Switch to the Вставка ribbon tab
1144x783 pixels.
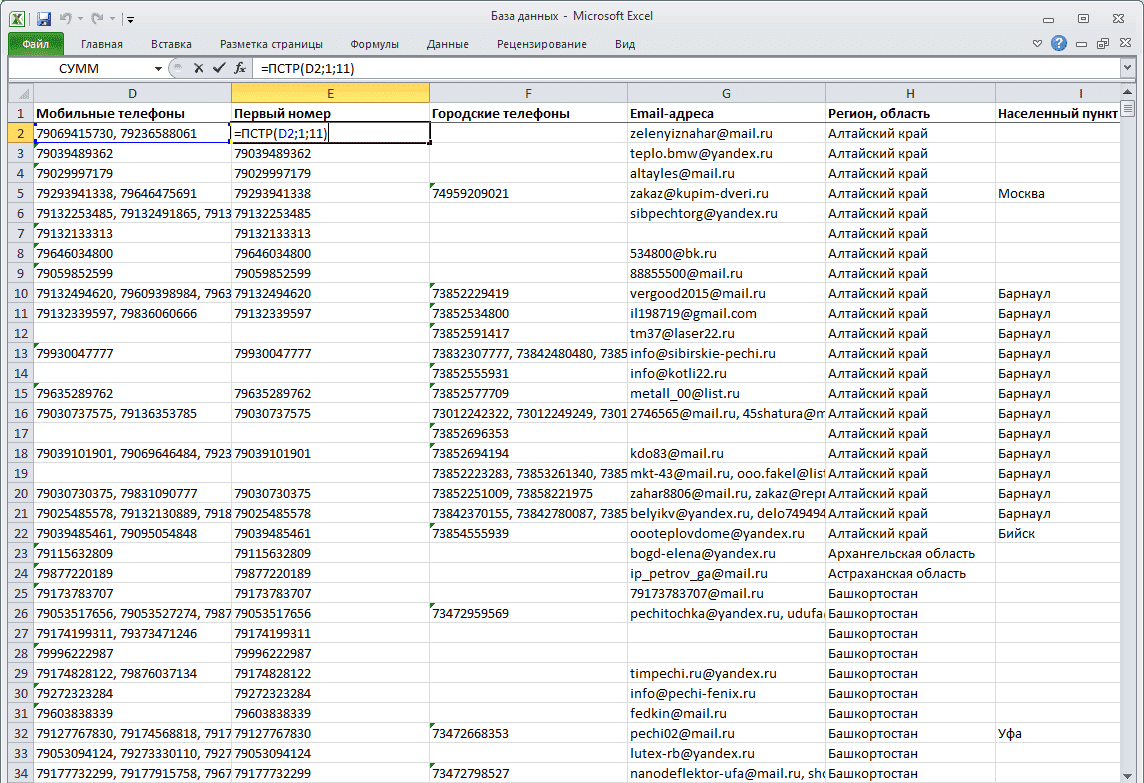pos(171,44)
